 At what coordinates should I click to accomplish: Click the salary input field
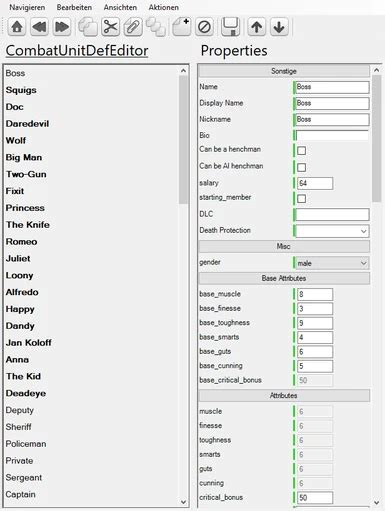click(x=315, y=183)
